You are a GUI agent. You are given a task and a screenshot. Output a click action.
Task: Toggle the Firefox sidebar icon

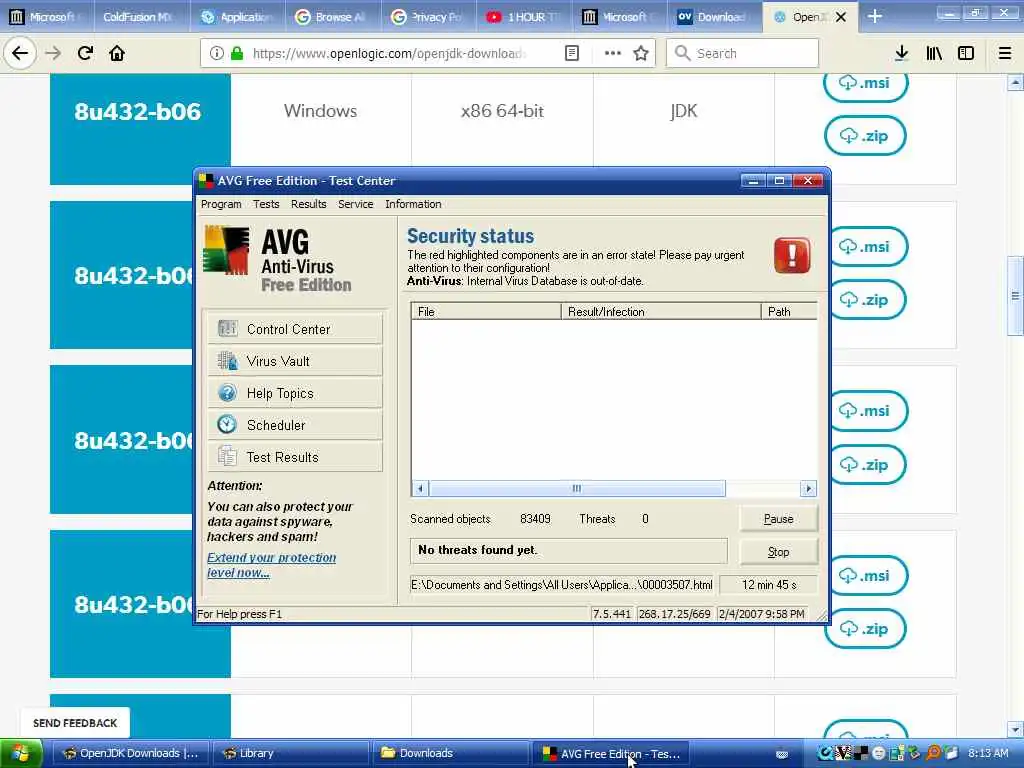pos(966,53)
